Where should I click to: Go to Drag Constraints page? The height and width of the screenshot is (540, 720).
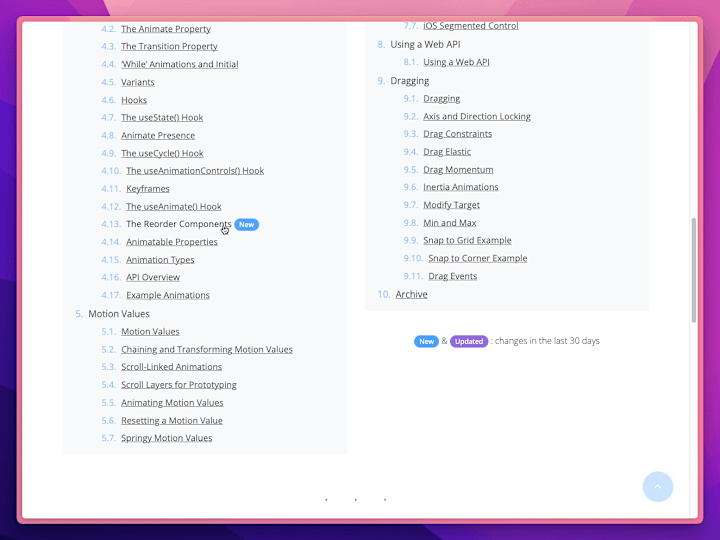coord(458,134)
